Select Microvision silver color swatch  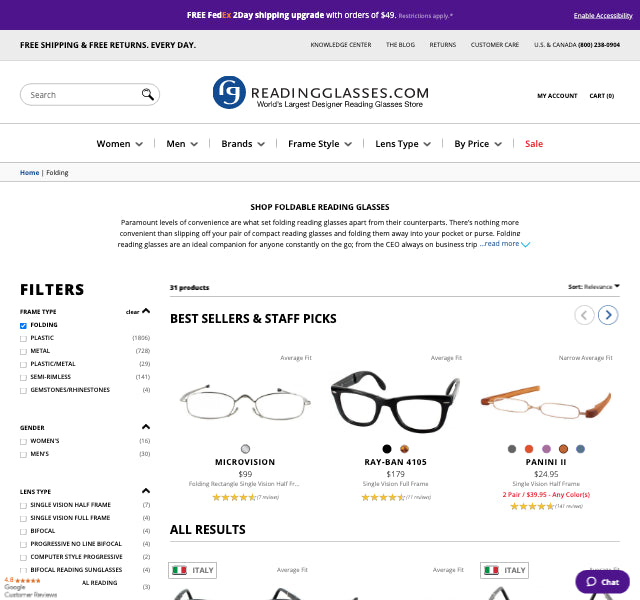(x=245, y=449)
